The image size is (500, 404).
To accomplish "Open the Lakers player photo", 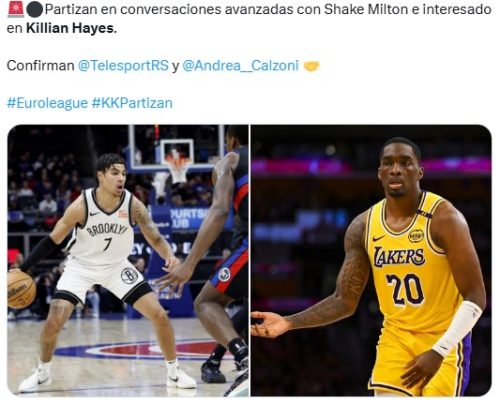I will point(371,260).
